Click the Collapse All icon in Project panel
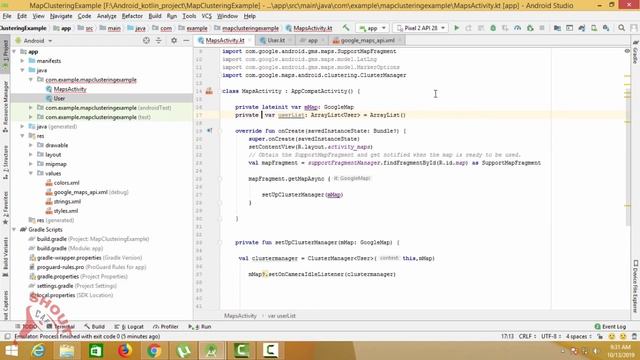 (x=158, y=40)
